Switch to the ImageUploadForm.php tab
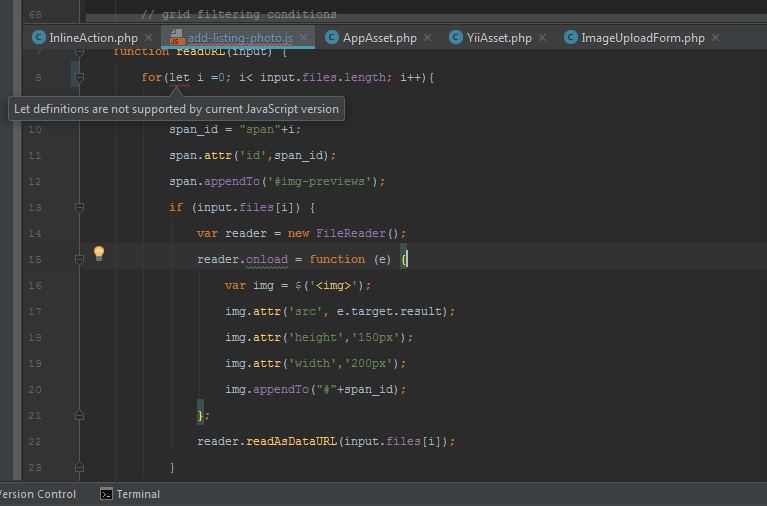This screenshot has height=506, width=767. (643, 38)
